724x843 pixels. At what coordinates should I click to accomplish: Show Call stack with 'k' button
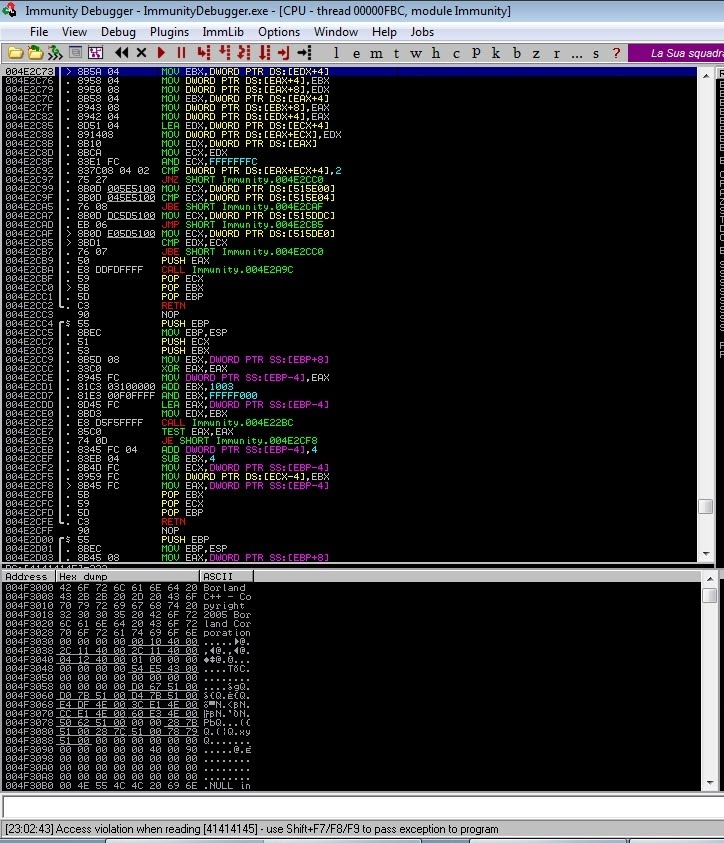tap(496, 53)
